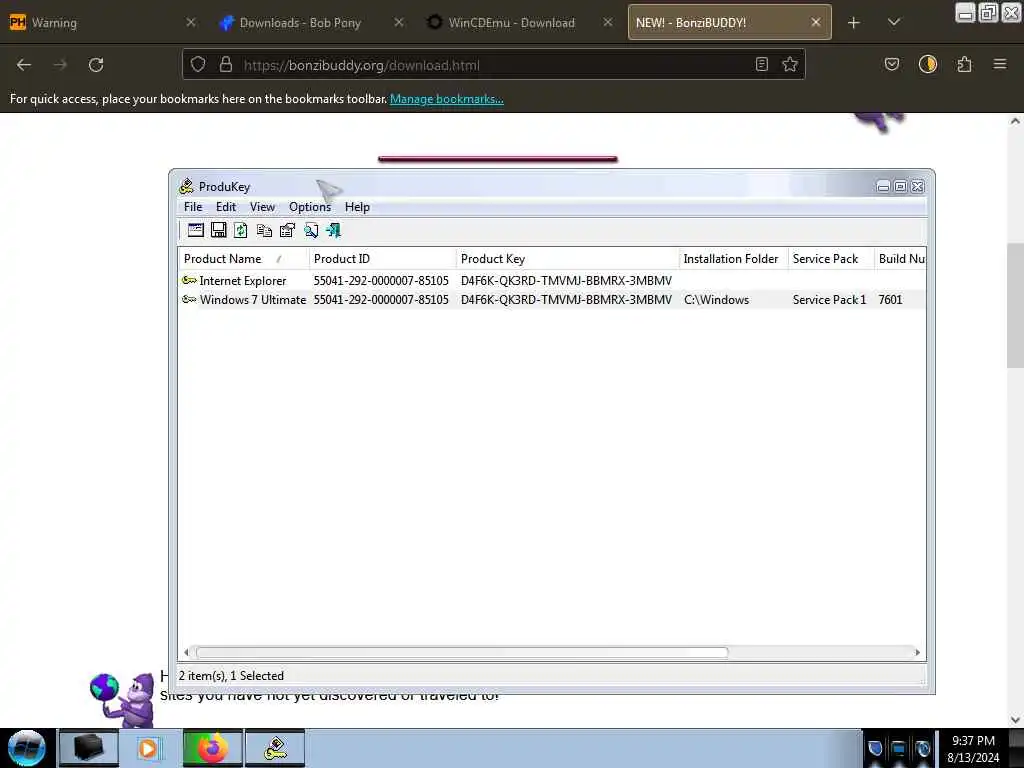The width and height of the screenshot is (1024, 768).
Task: Click the Internet Explorer product key cell
Action: 566,280
